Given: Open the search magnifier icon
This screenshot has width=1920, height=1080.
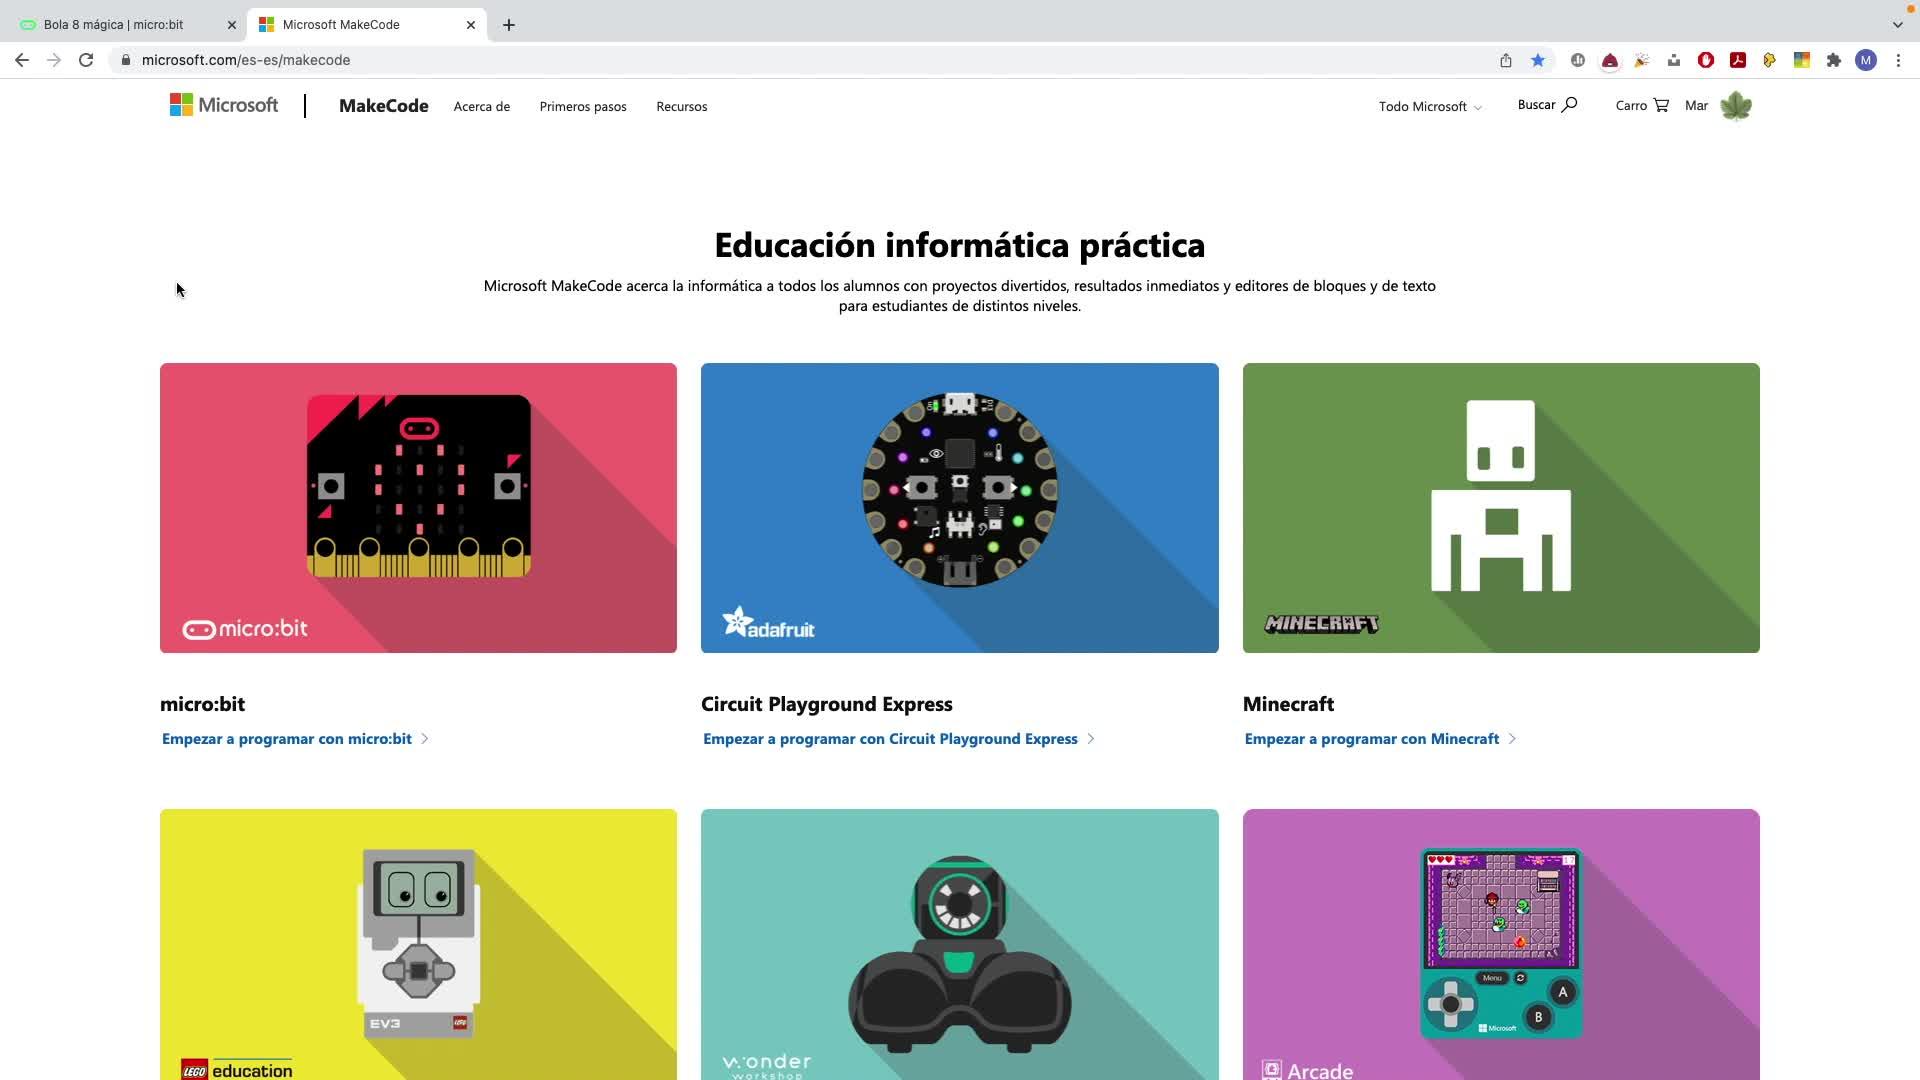Looking at the screenshot, I should 1569,104.
